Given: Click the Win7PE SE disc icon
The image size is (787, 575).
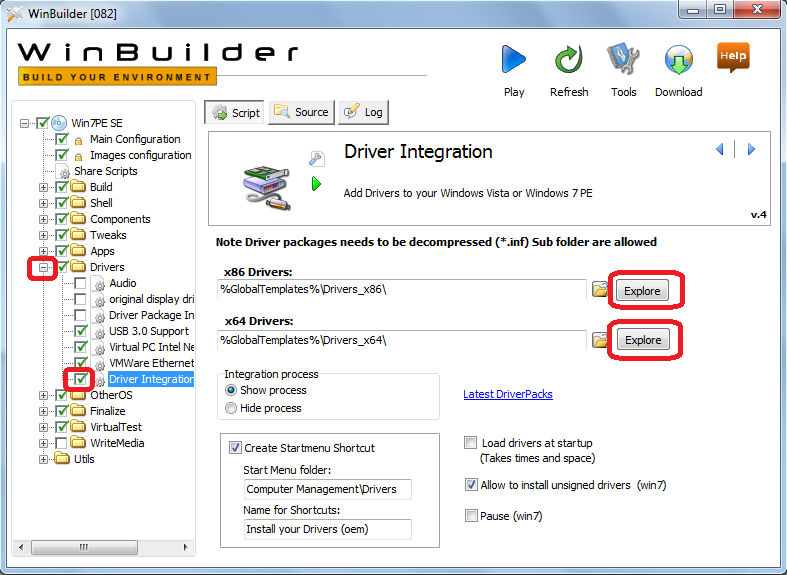Looking at the screenshot, I should (59, 122).
